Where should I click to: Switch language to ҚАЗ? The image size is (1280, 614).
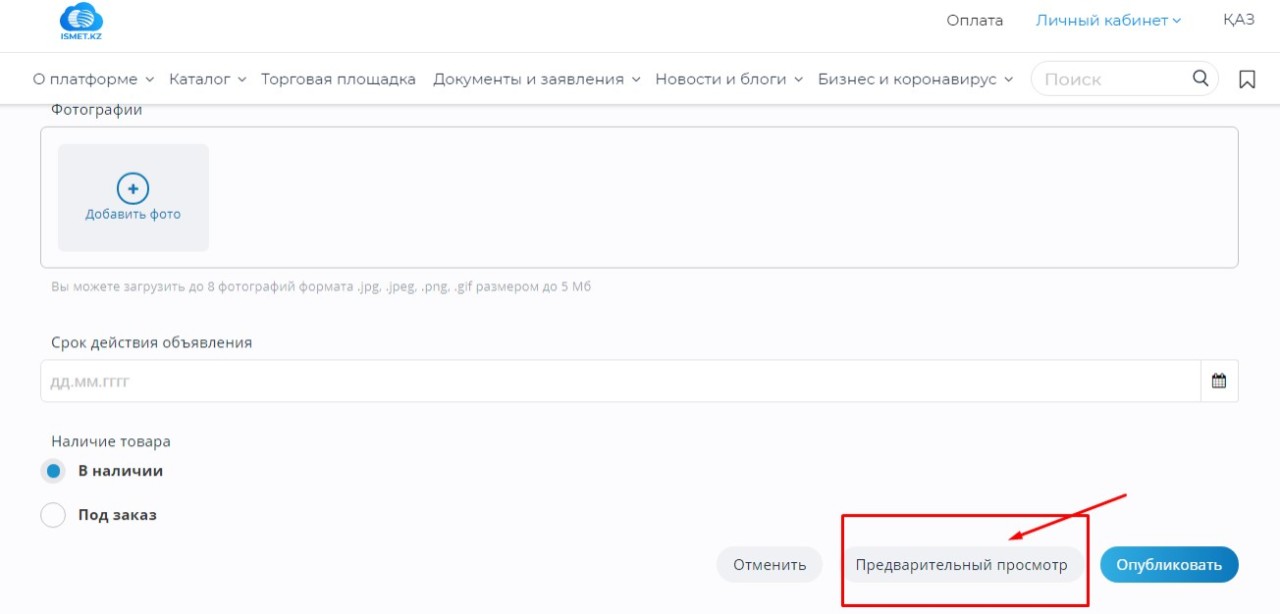point(1238,20)
